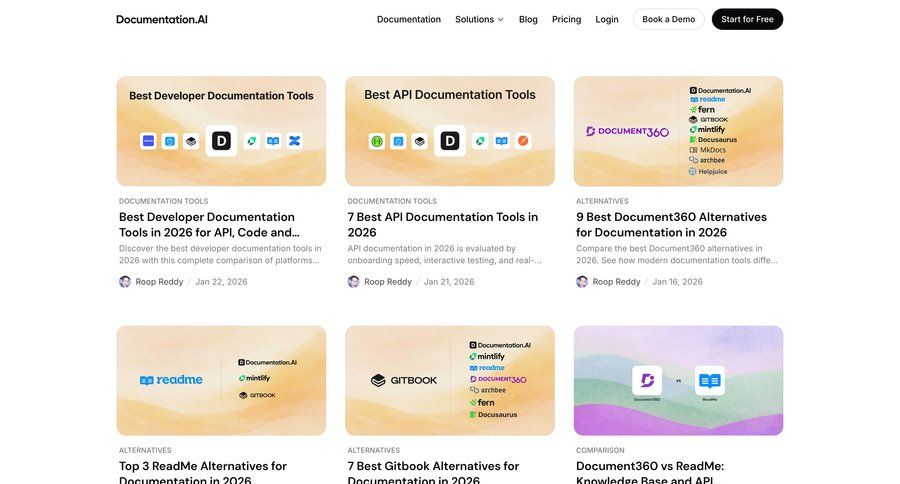The image size is (900, 484).
Task: Open article 7 Best Gitbook Alternatives
Action: [x=433, y=473]
